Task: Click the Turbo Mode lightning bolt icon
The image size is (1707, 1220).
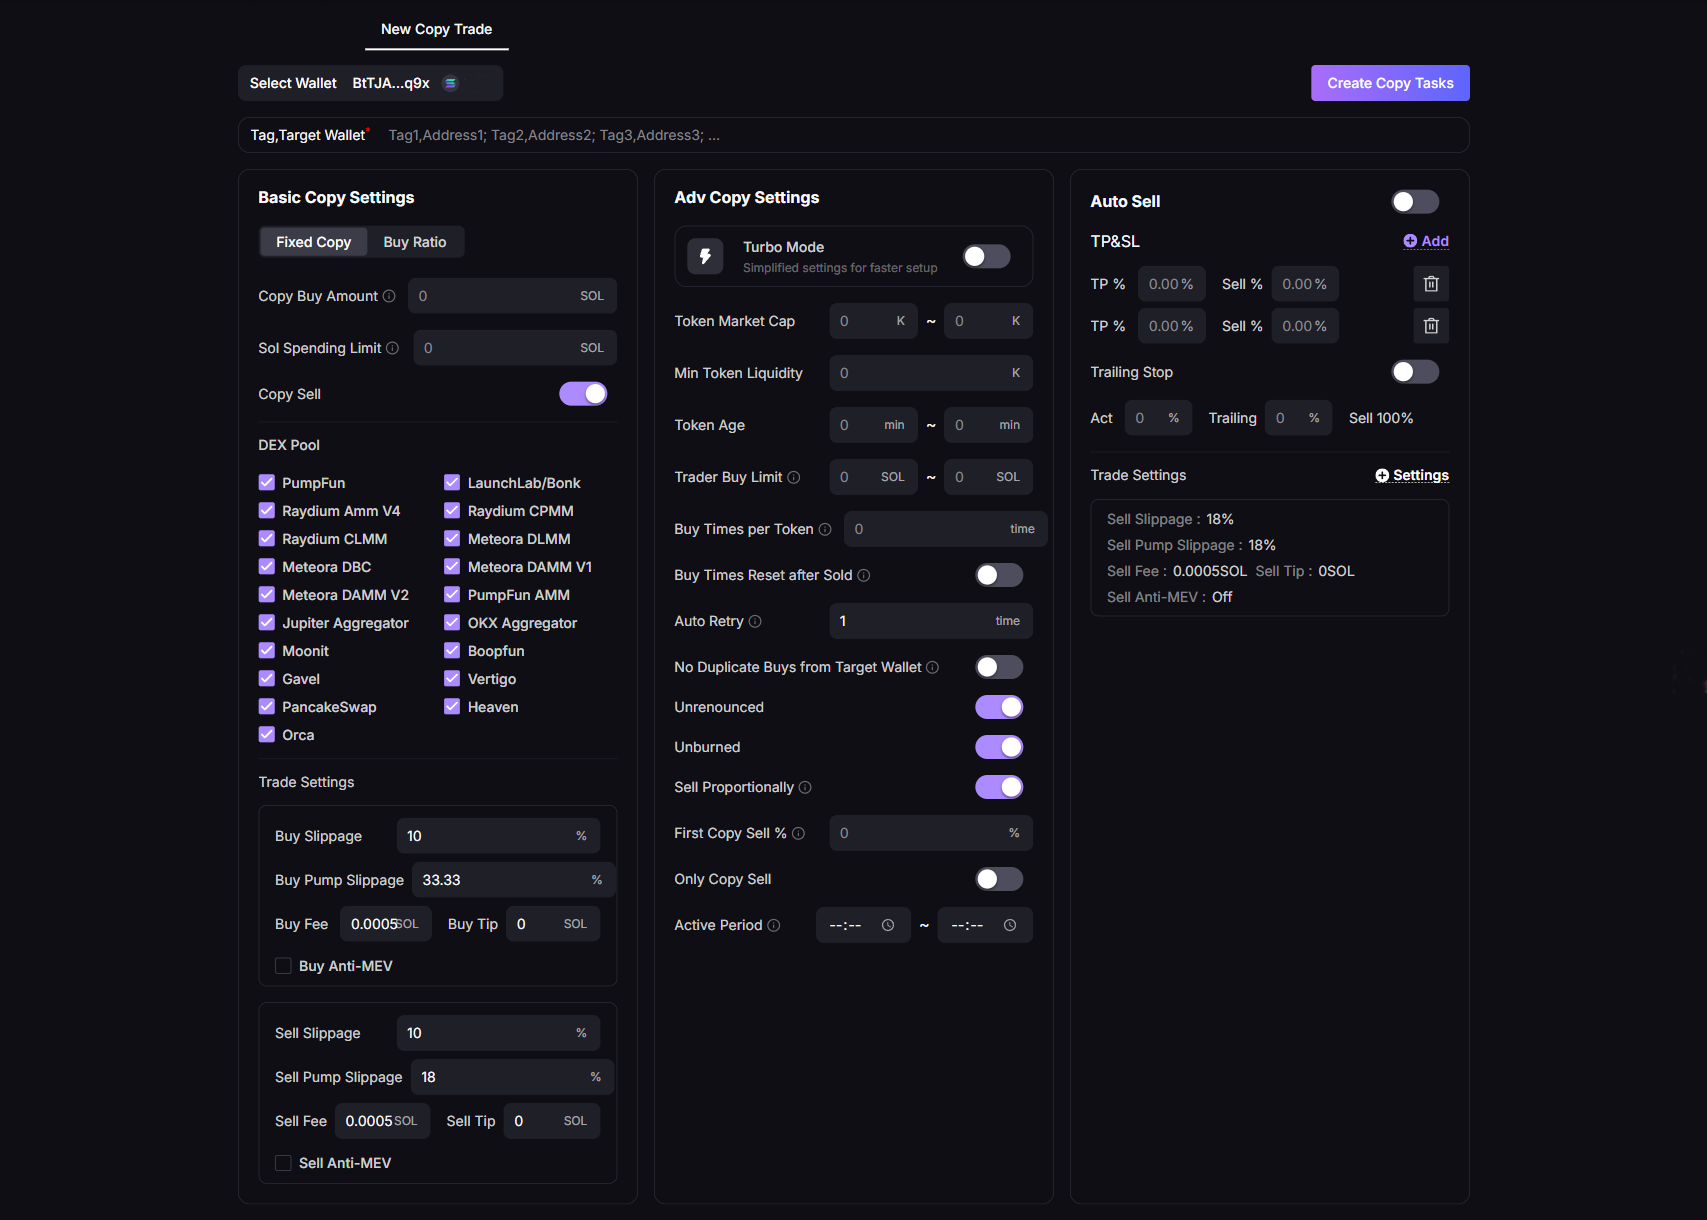Action: (705, 256)
